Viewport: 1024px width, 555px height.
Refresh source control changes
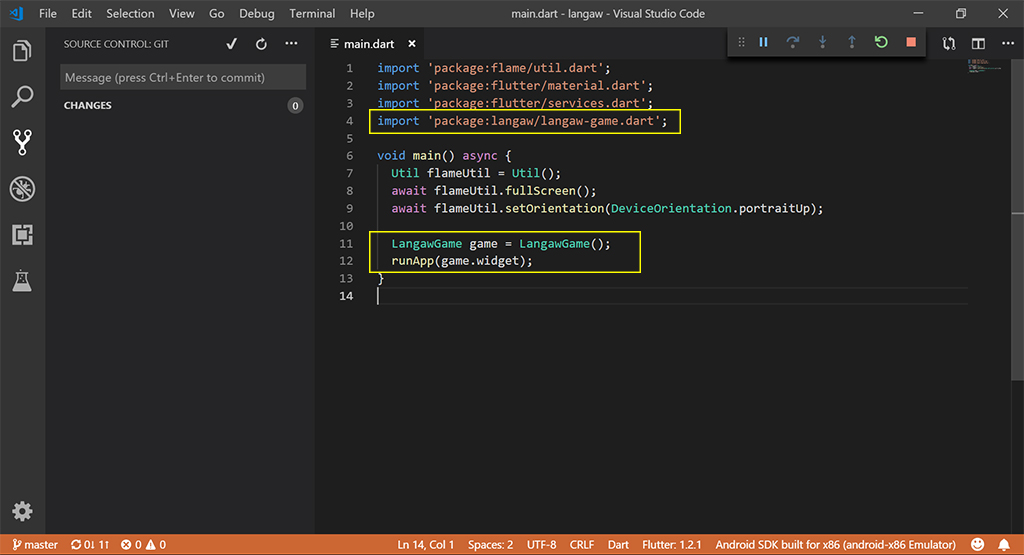click(261, 44)
